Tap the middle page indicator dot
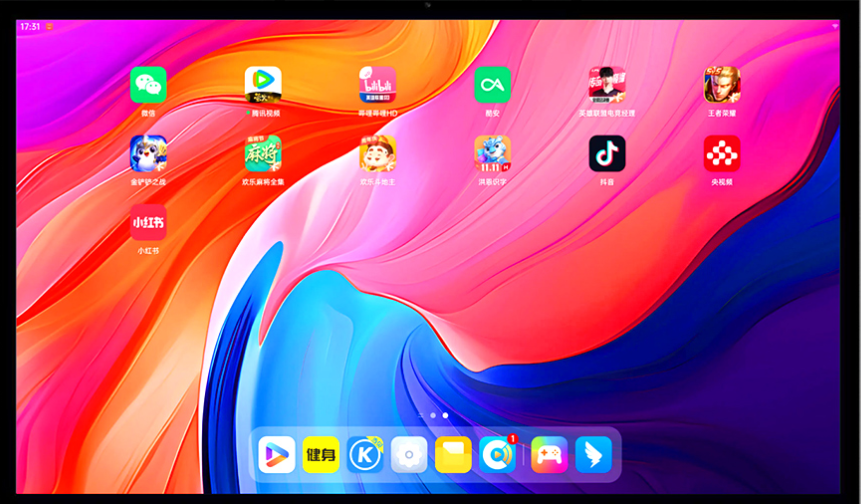Screen dimensions: 861x504 tap(432, 414)
